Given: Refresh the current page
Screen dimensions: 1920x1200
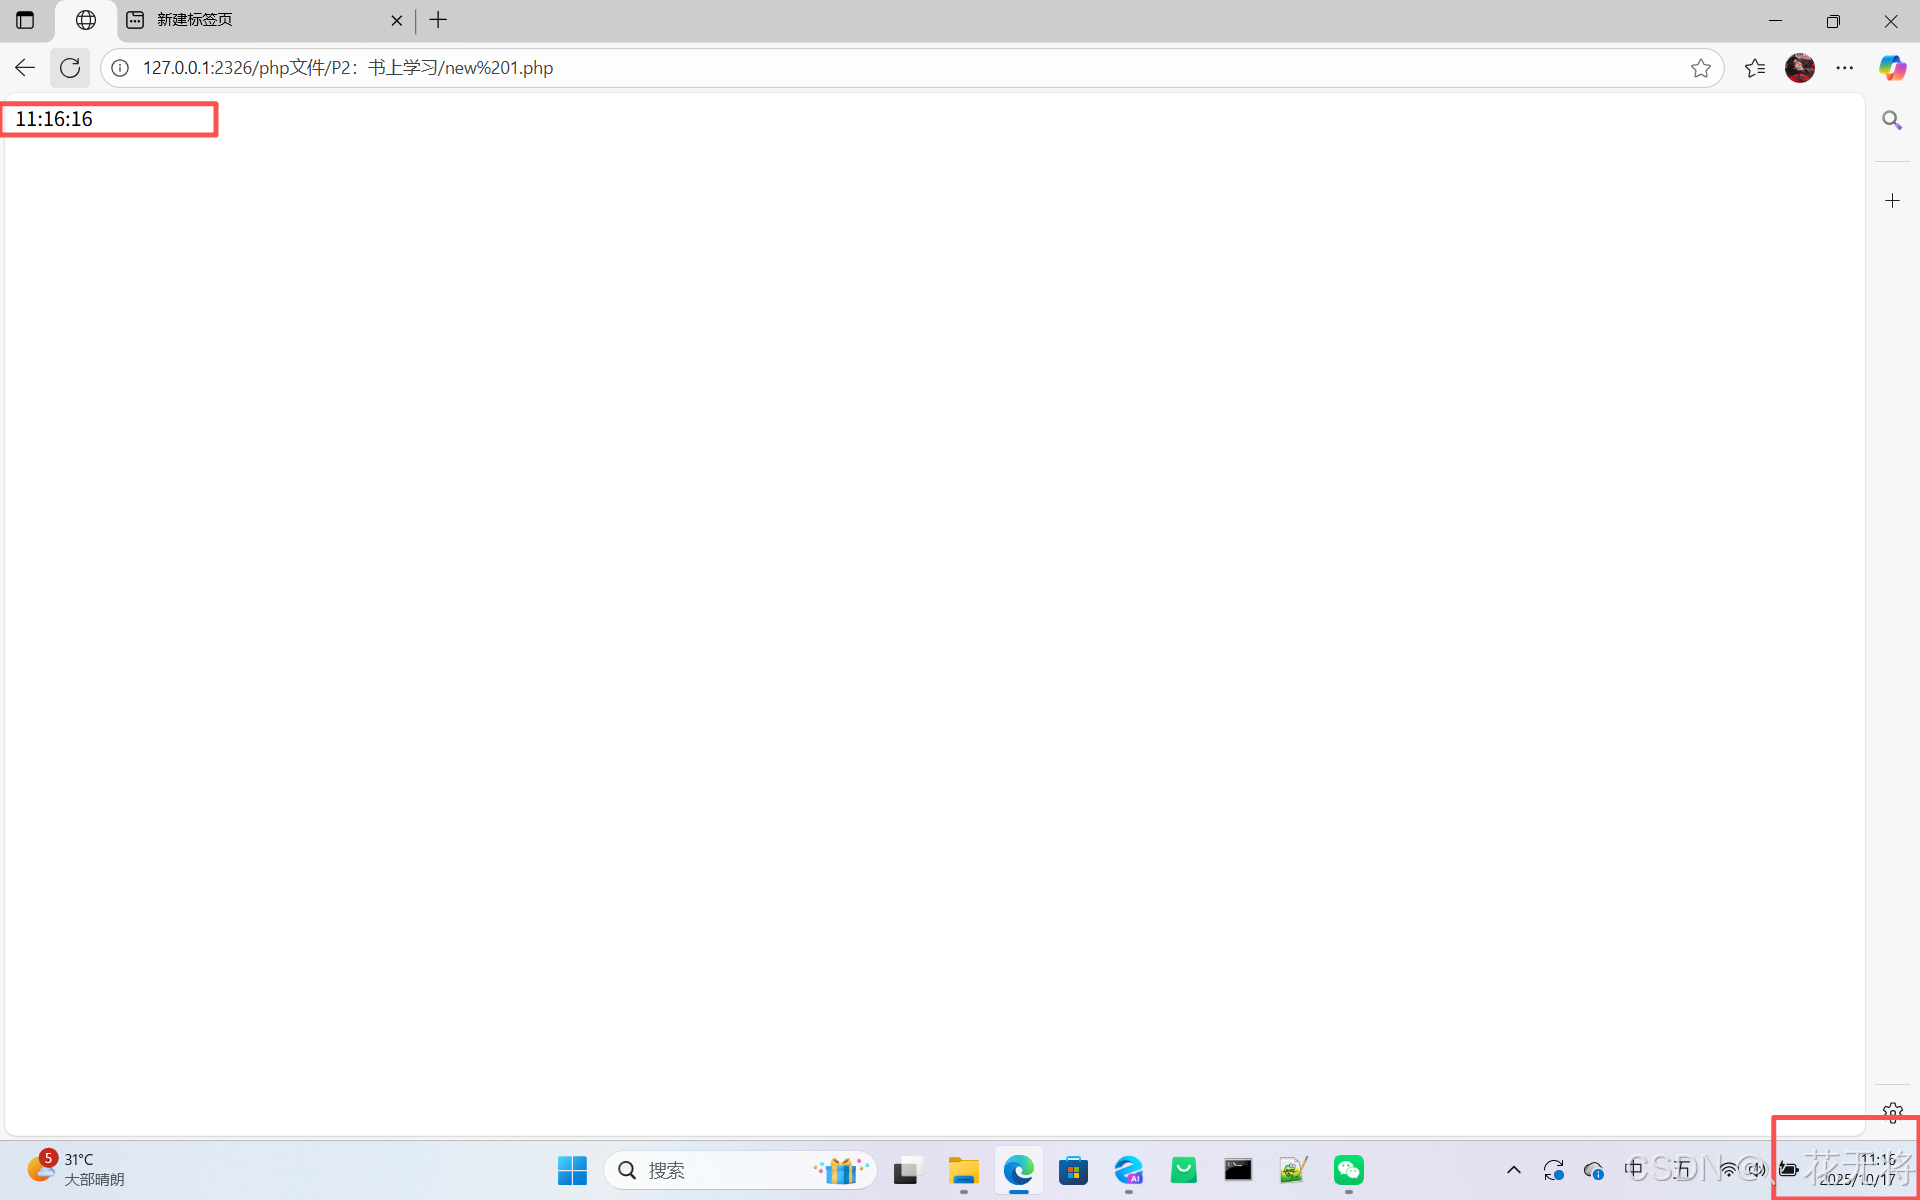Looking at the screenshot, I should click(x=70, y=68).
